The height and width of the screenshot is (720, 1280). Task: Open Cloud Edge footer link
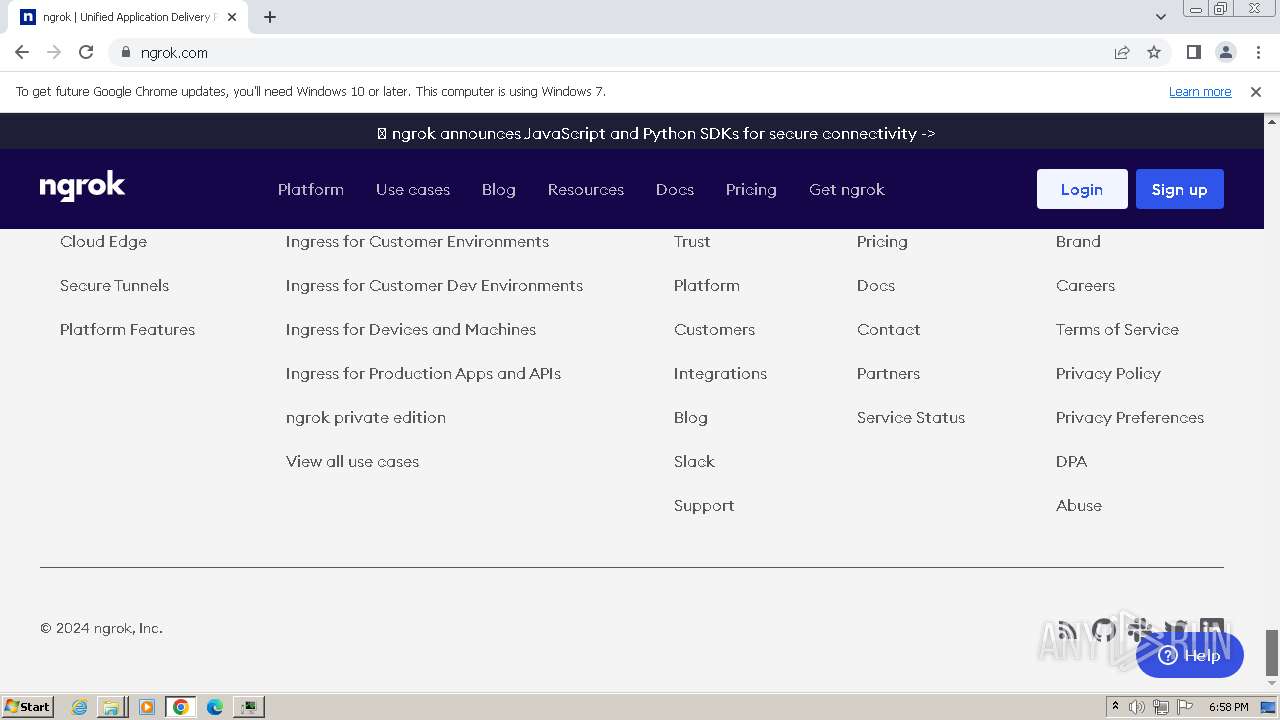tap(103, 241)
